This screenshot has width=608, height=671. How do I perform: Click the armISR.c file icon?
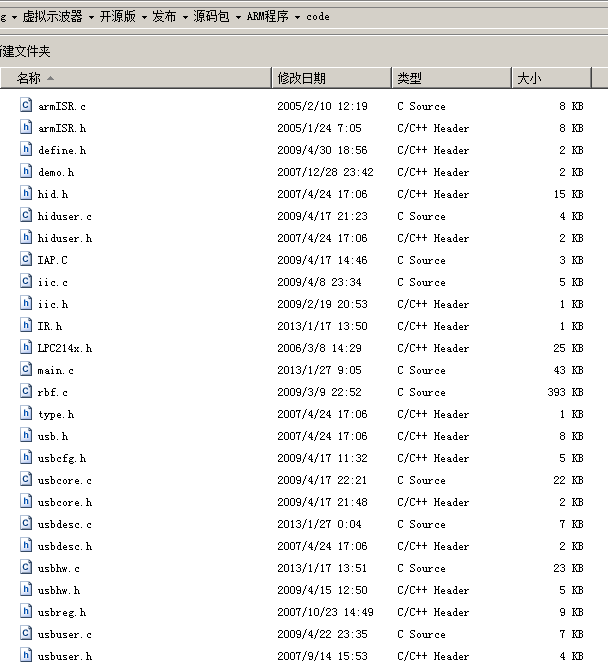26,105
